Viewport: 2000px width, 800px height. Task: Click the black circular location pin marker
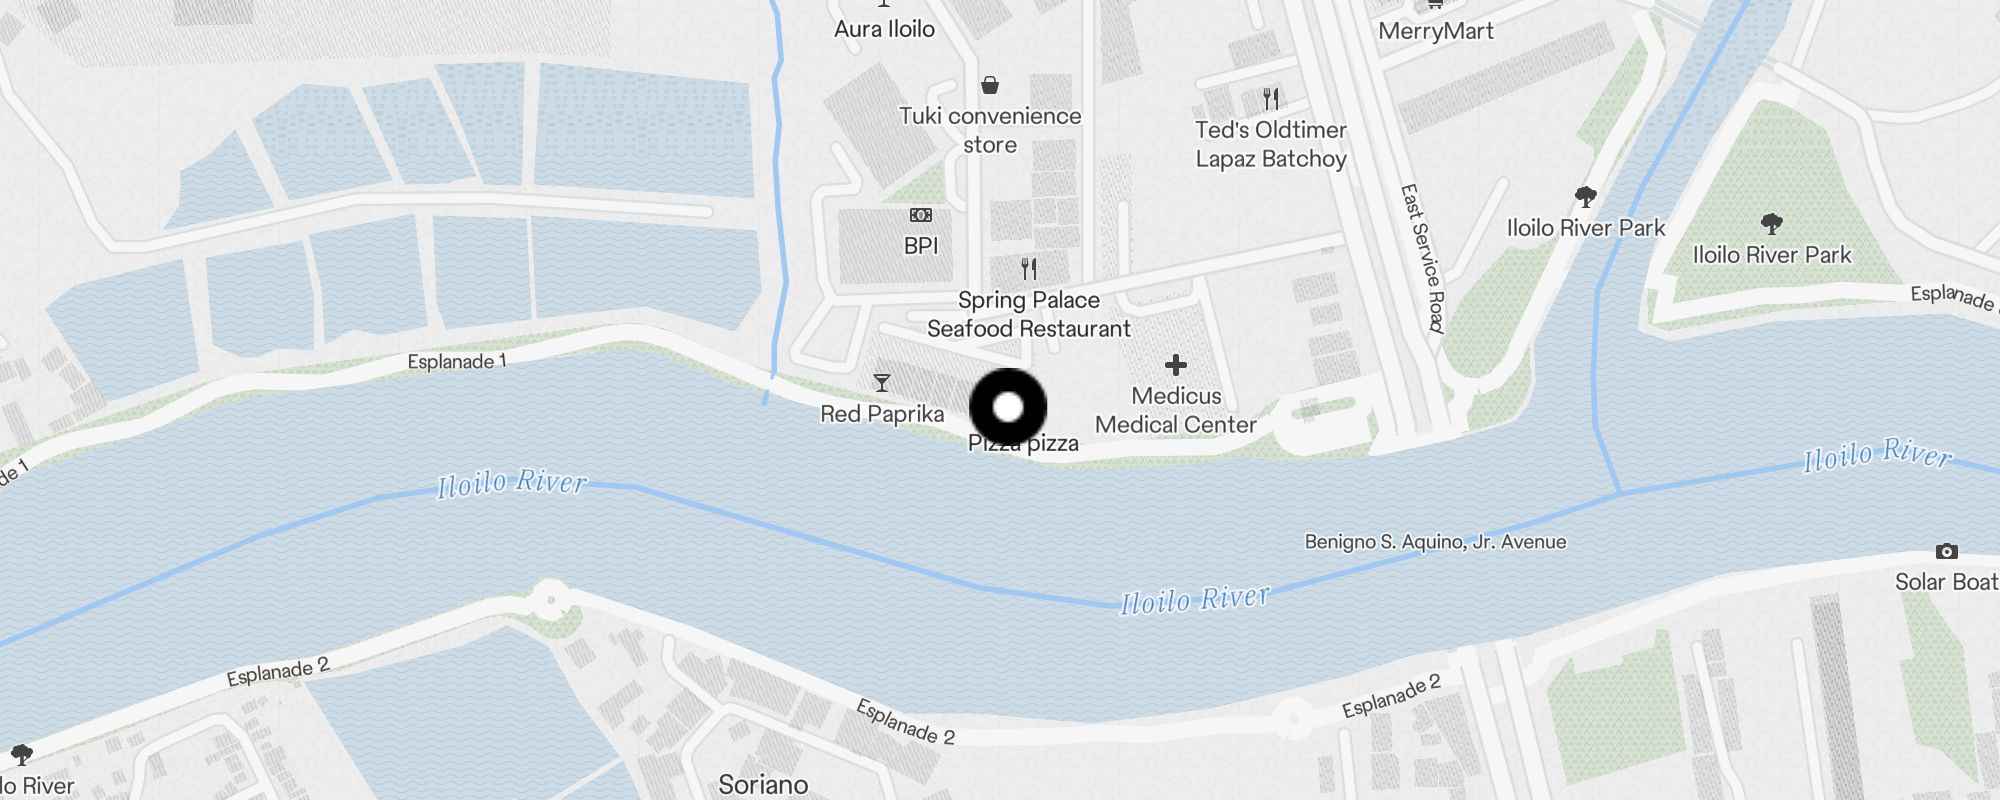coord(1008,407)
